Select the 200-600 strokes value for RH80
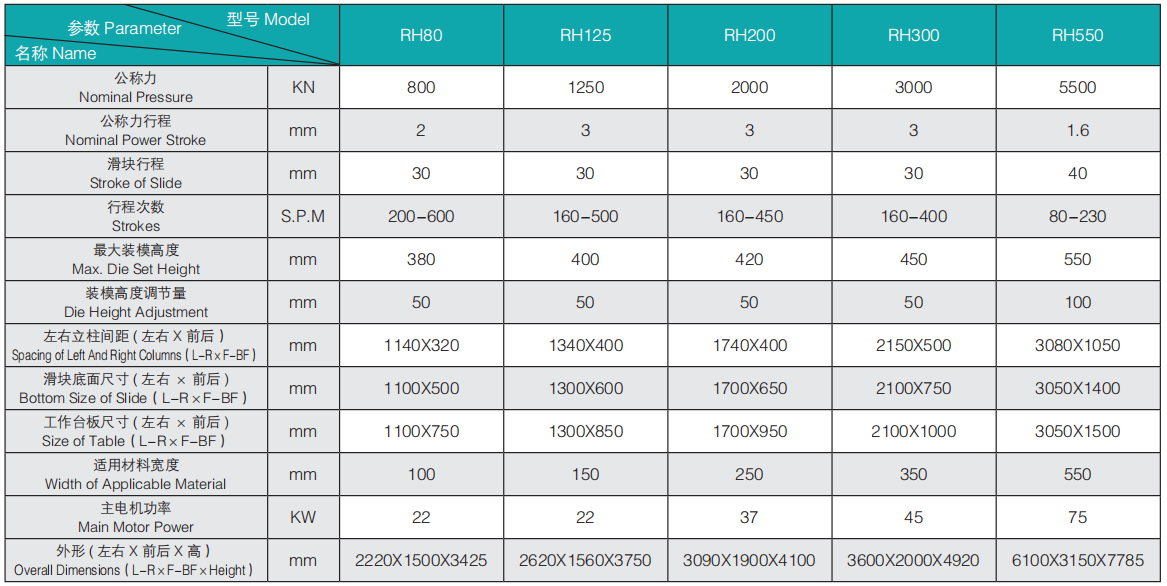This screenshot has width=1167, height=586. 421,217
